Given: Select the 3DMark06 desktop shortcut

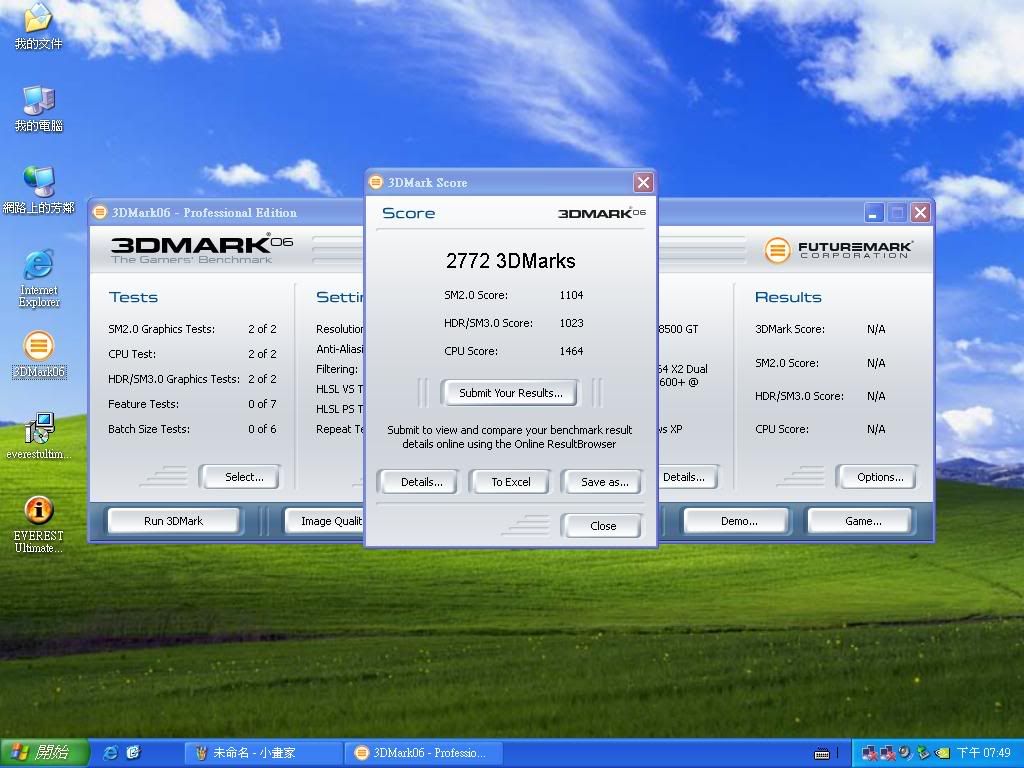Looking at the screenshot, I should point(39,355).
